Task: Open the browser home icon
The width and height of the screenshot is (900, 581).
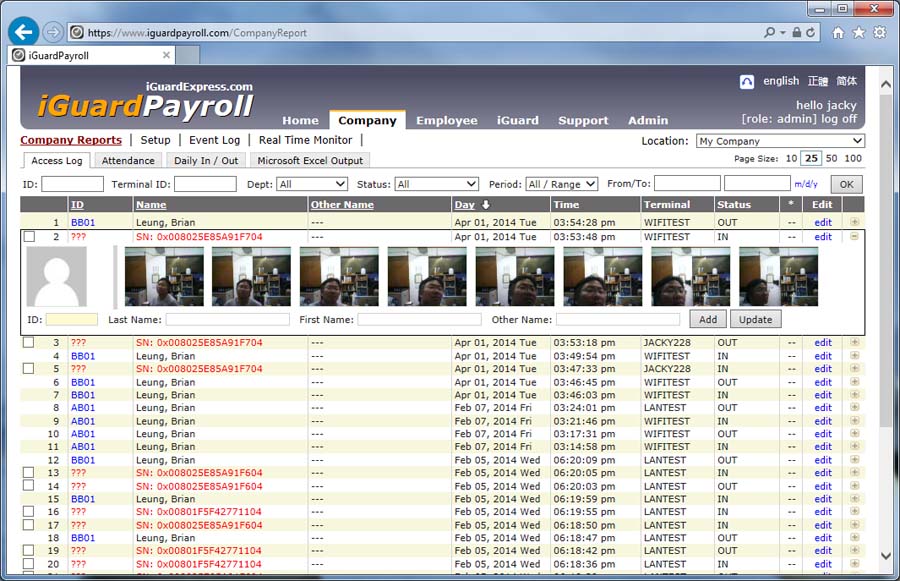Action: click(839, 33)
